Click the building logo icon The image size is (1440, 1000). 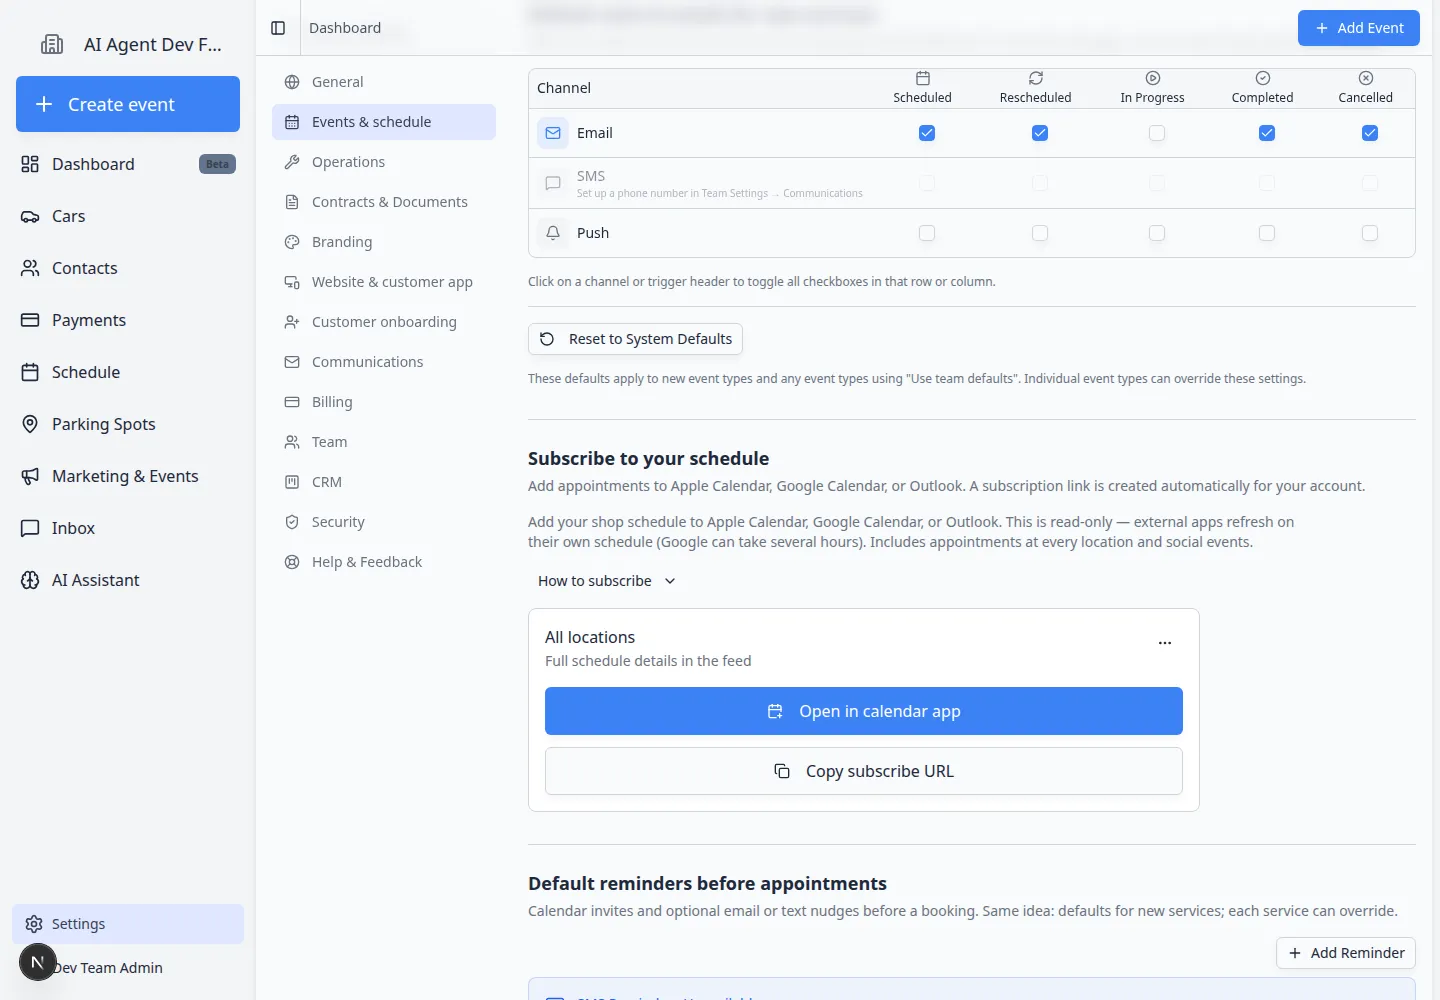pos(51,44)
